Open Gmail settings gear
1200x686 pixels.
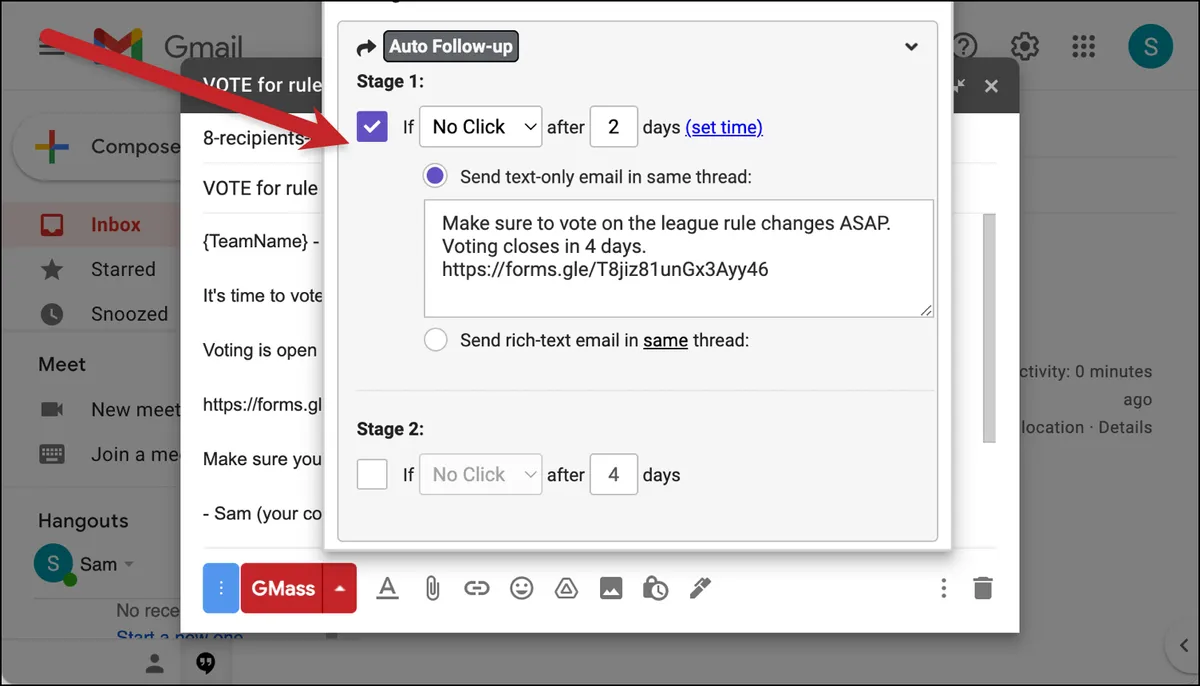point(1024,46)
